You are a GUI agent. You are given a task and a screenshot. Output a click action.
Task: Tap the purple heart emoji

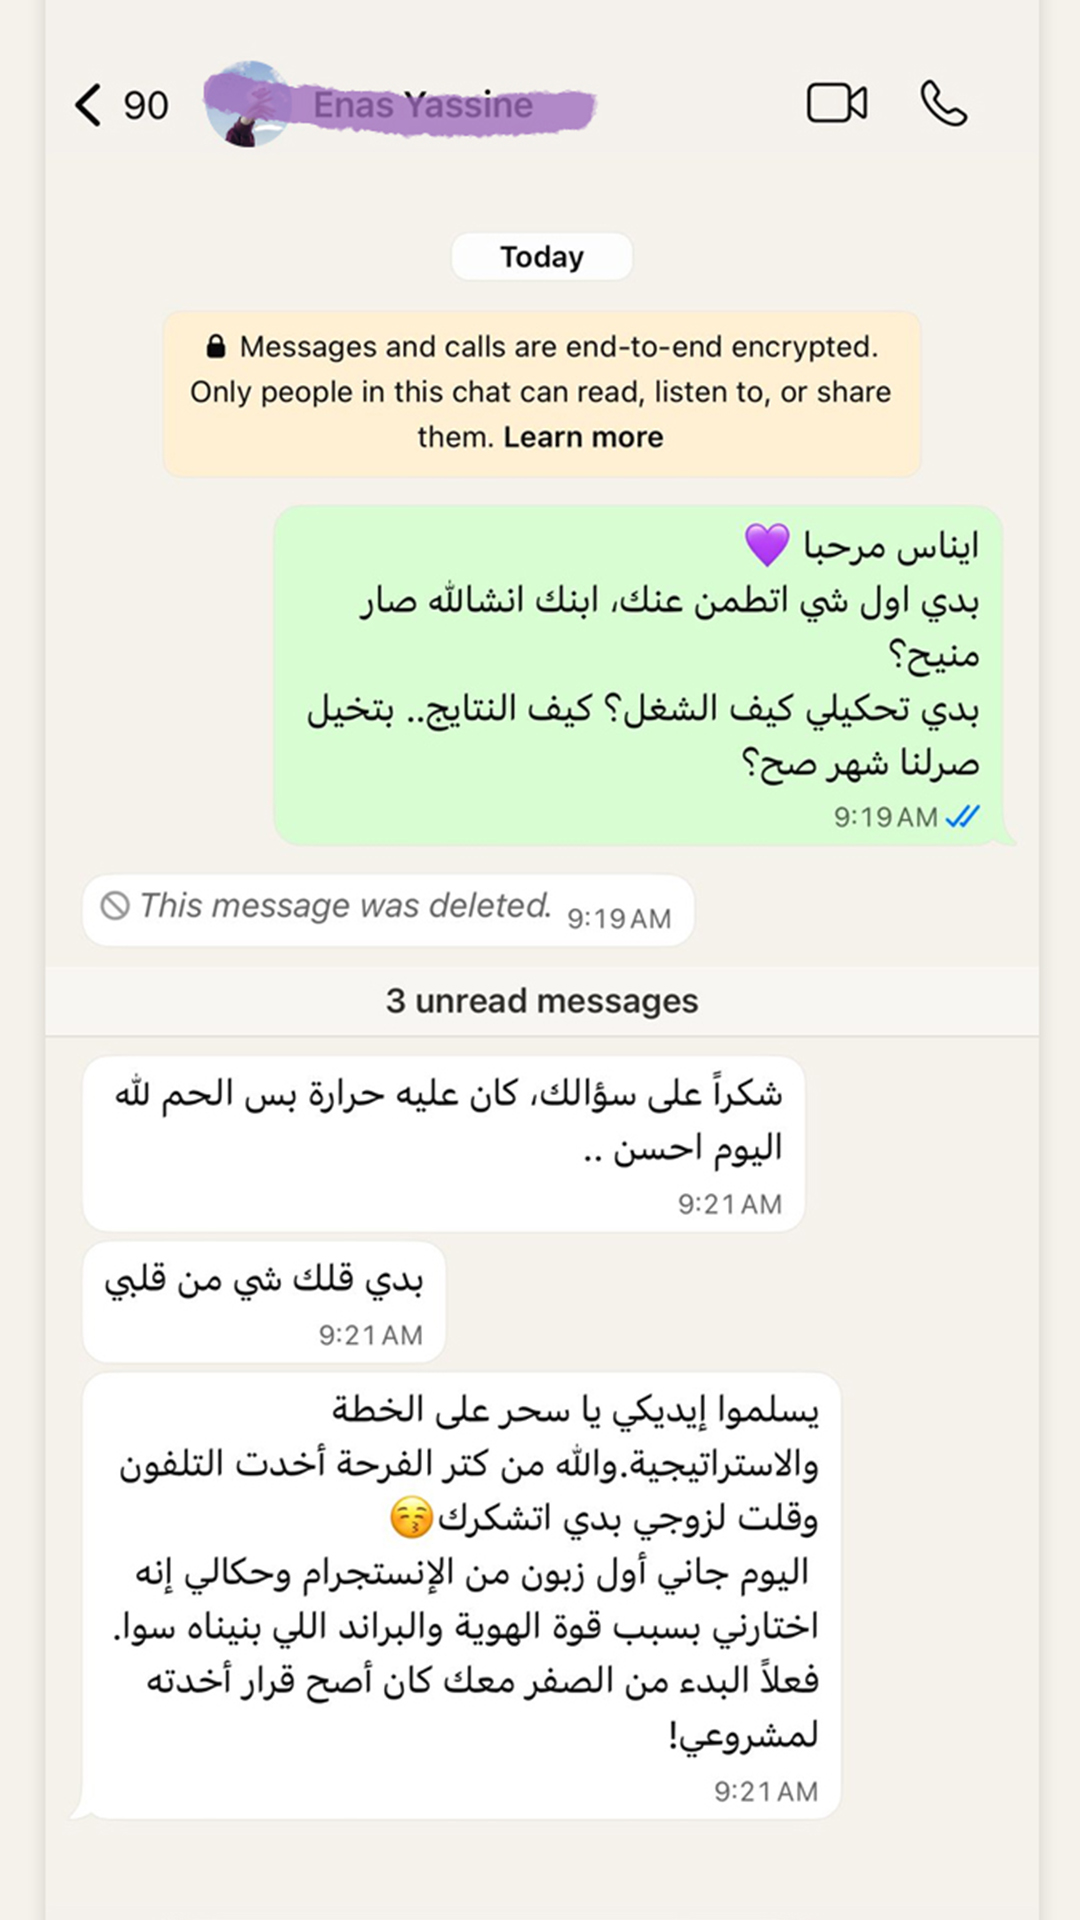tap(767, 546)
